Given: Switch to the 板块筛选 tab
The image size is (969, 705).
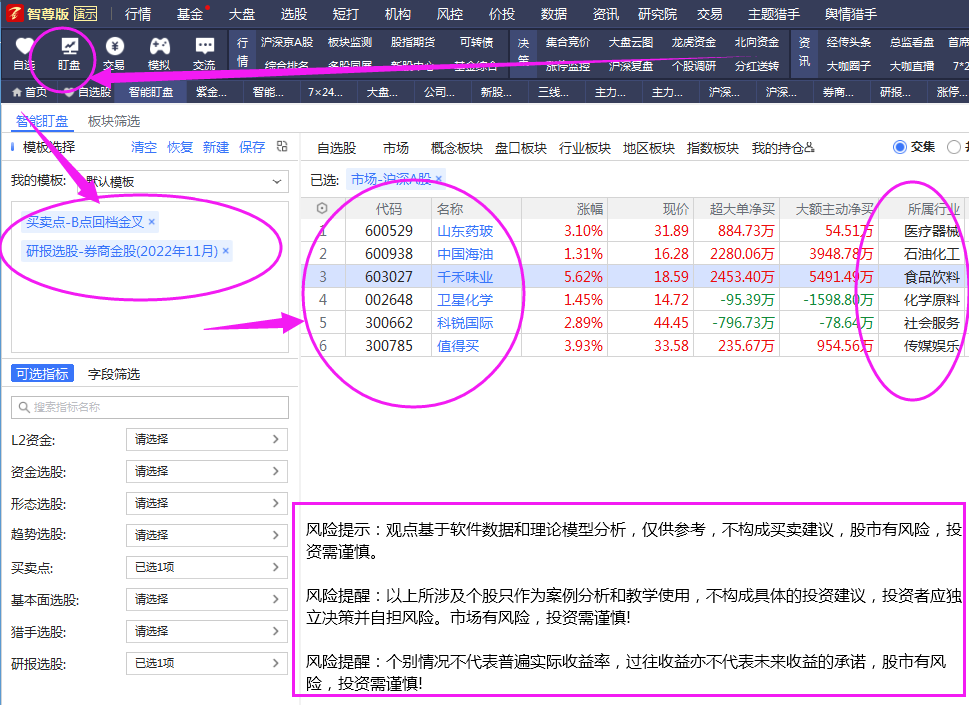Looking at the screenshot, I should click(x=114, y=121).
